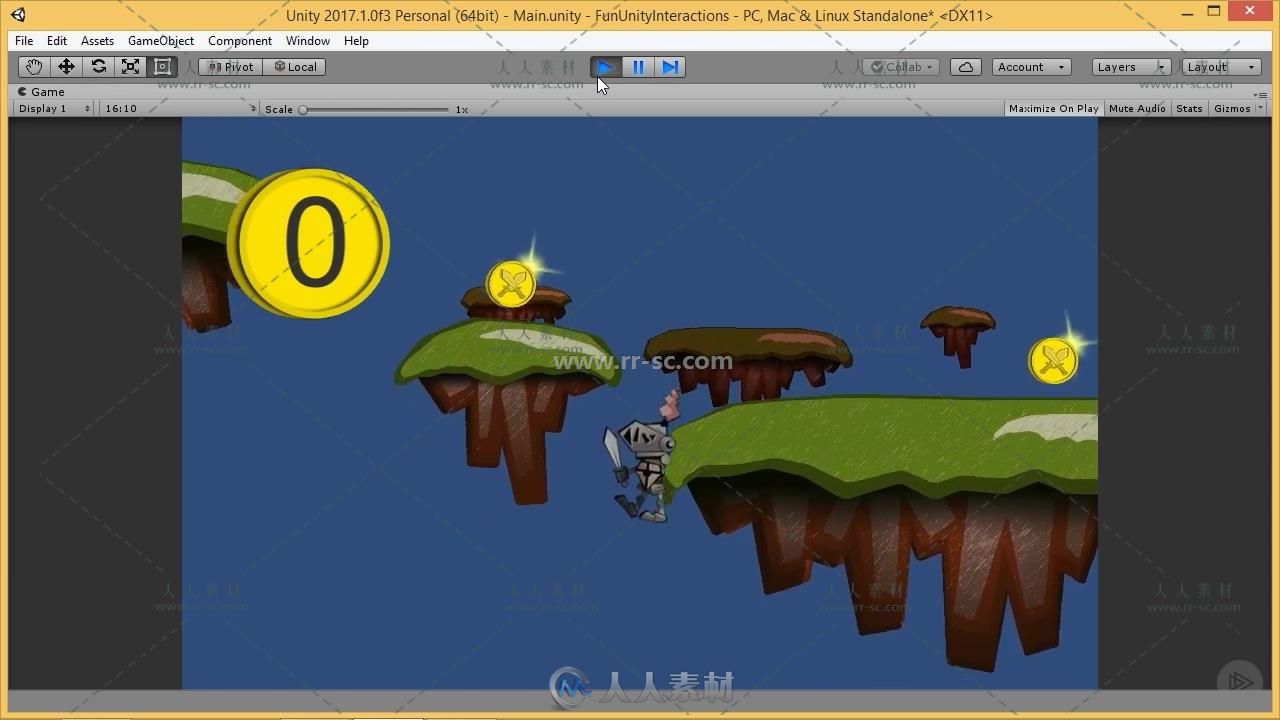Screen dimensions: 1280x720
Task: Click the Unity logo in title bar
Action: (x=18, y=14)
